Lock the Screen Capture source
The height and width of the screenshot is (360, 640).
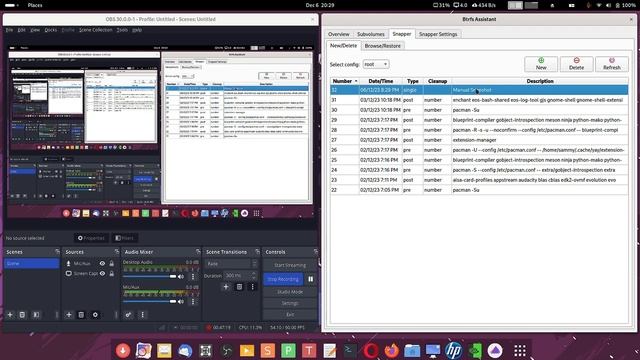pyautogui.click(x=111, y=273)
